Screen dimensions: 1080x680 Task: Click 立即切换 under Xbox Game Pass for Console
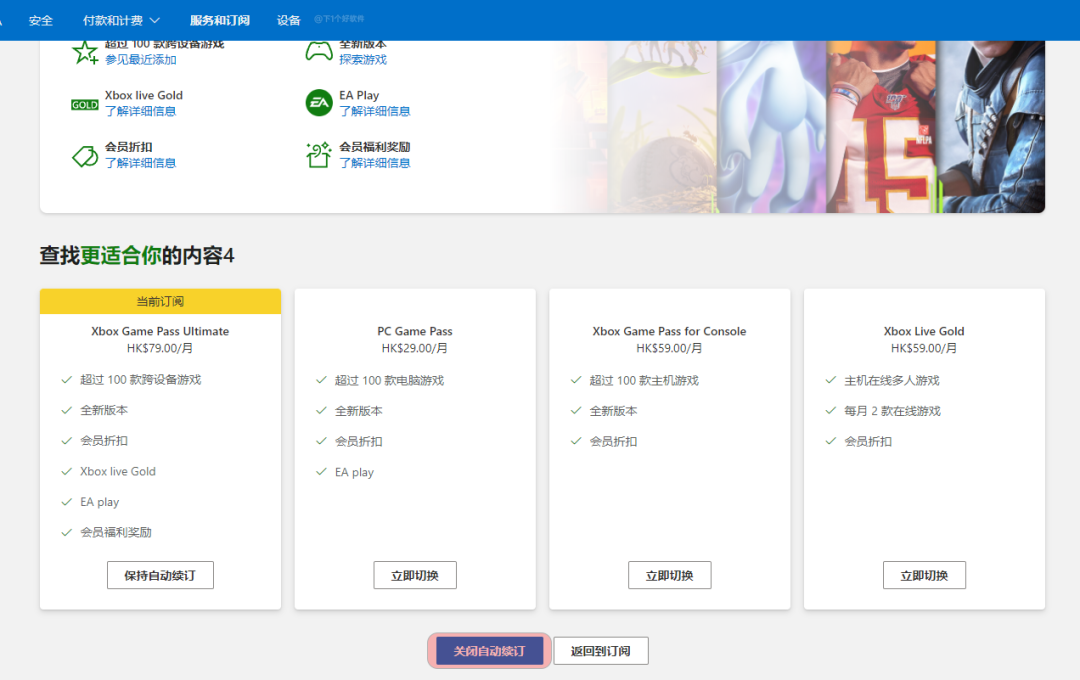pyautogui.click(x=669, y=575)
